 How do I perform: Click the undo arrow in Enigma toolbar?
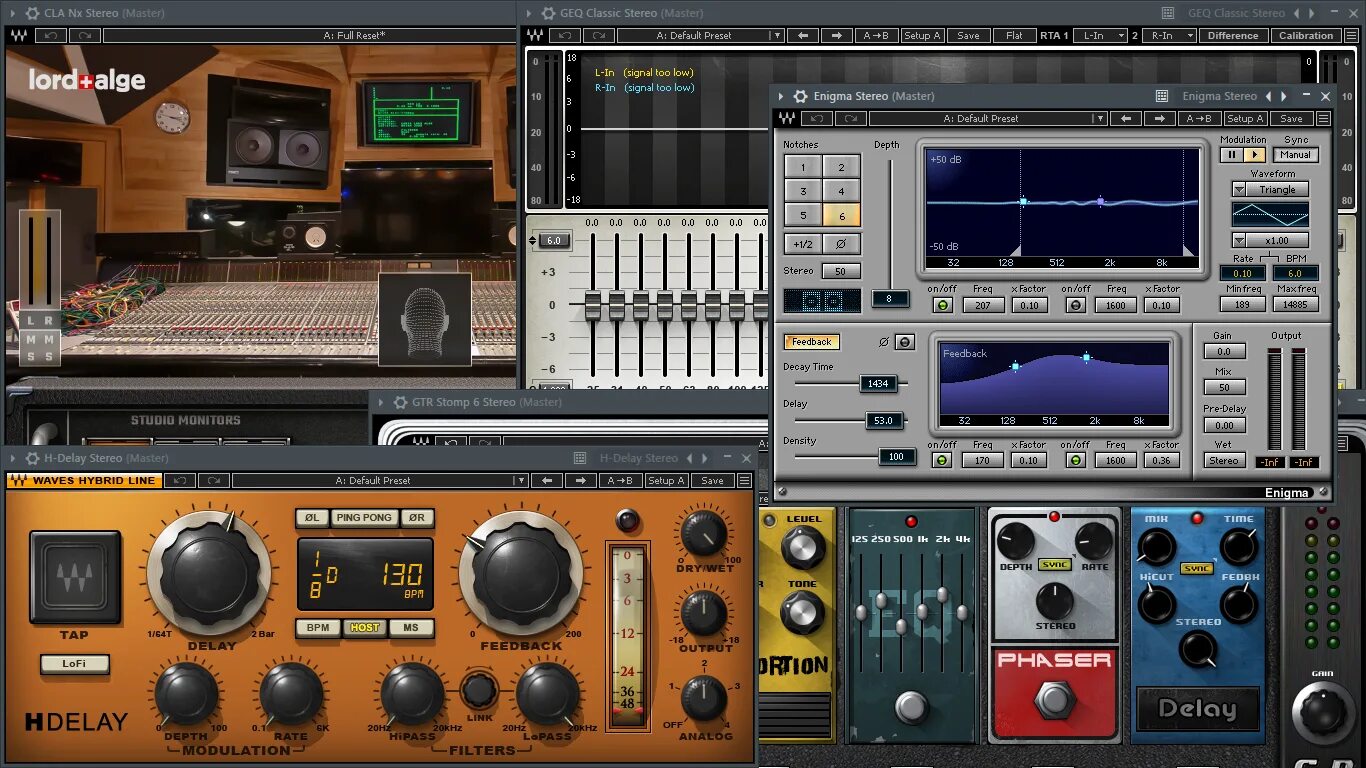click(x=818, y=117)
